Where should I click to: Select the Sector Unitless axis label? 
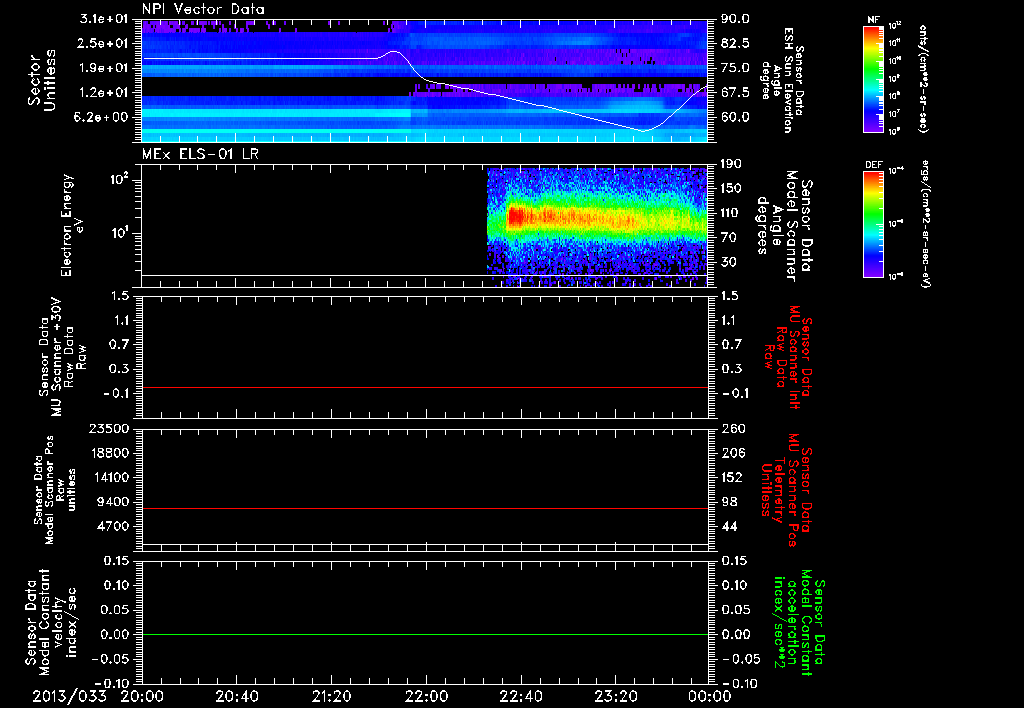tap(42, 80)
